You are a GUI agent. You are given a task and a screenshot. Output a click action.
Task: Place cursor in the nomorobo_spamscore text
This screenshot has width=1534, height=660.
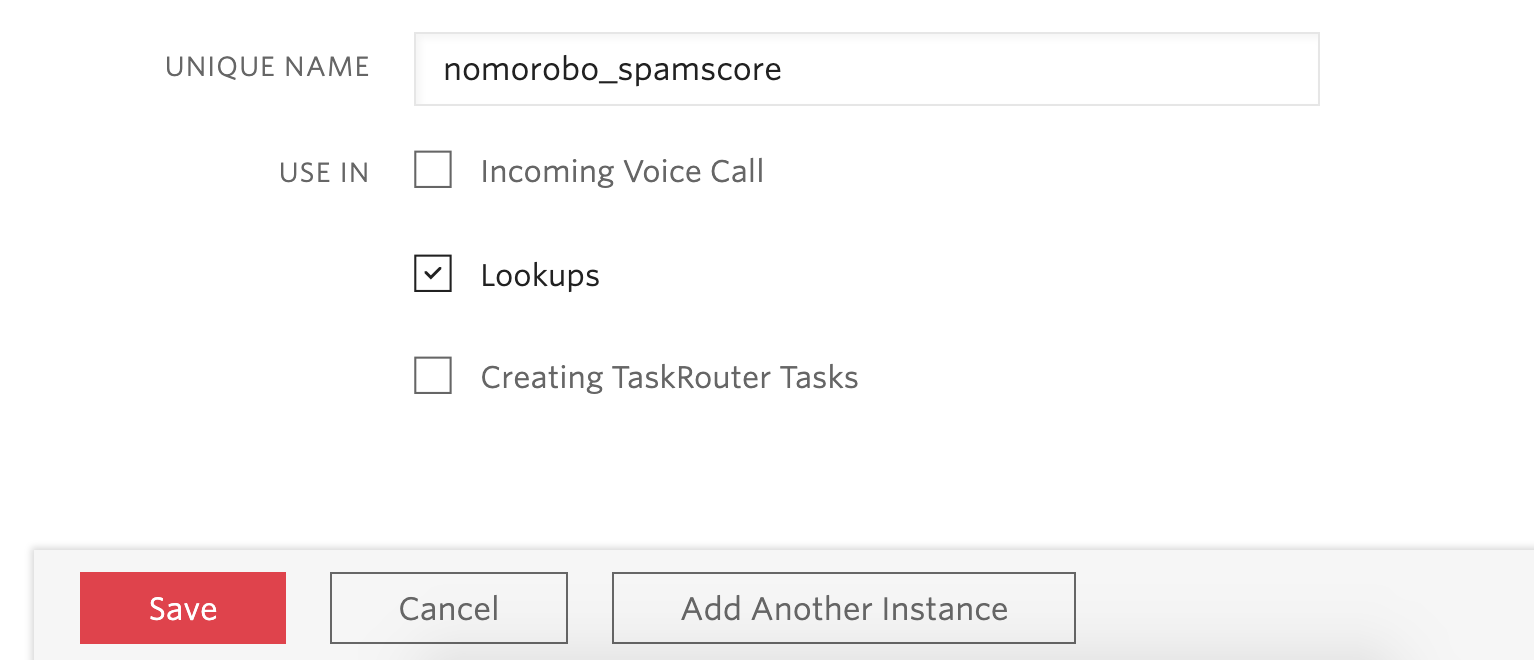click(x=612, y=69)
